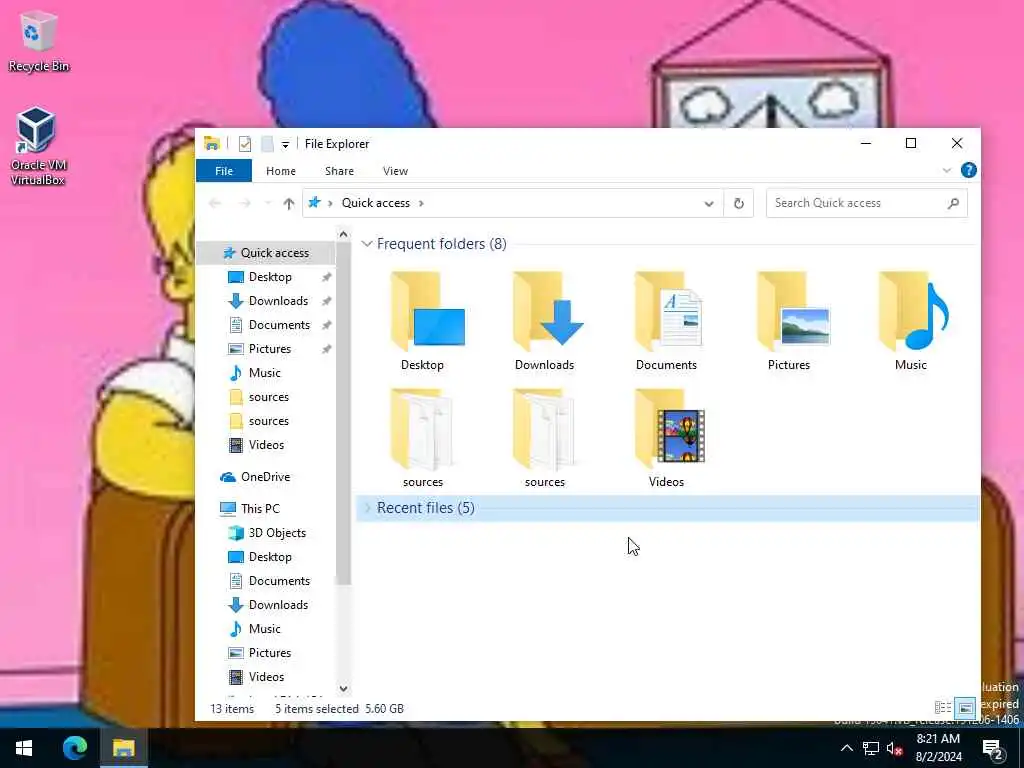Show hidden system tray icons
The width and height of the screenshot is (1024, 768).
tap(846, 748)
